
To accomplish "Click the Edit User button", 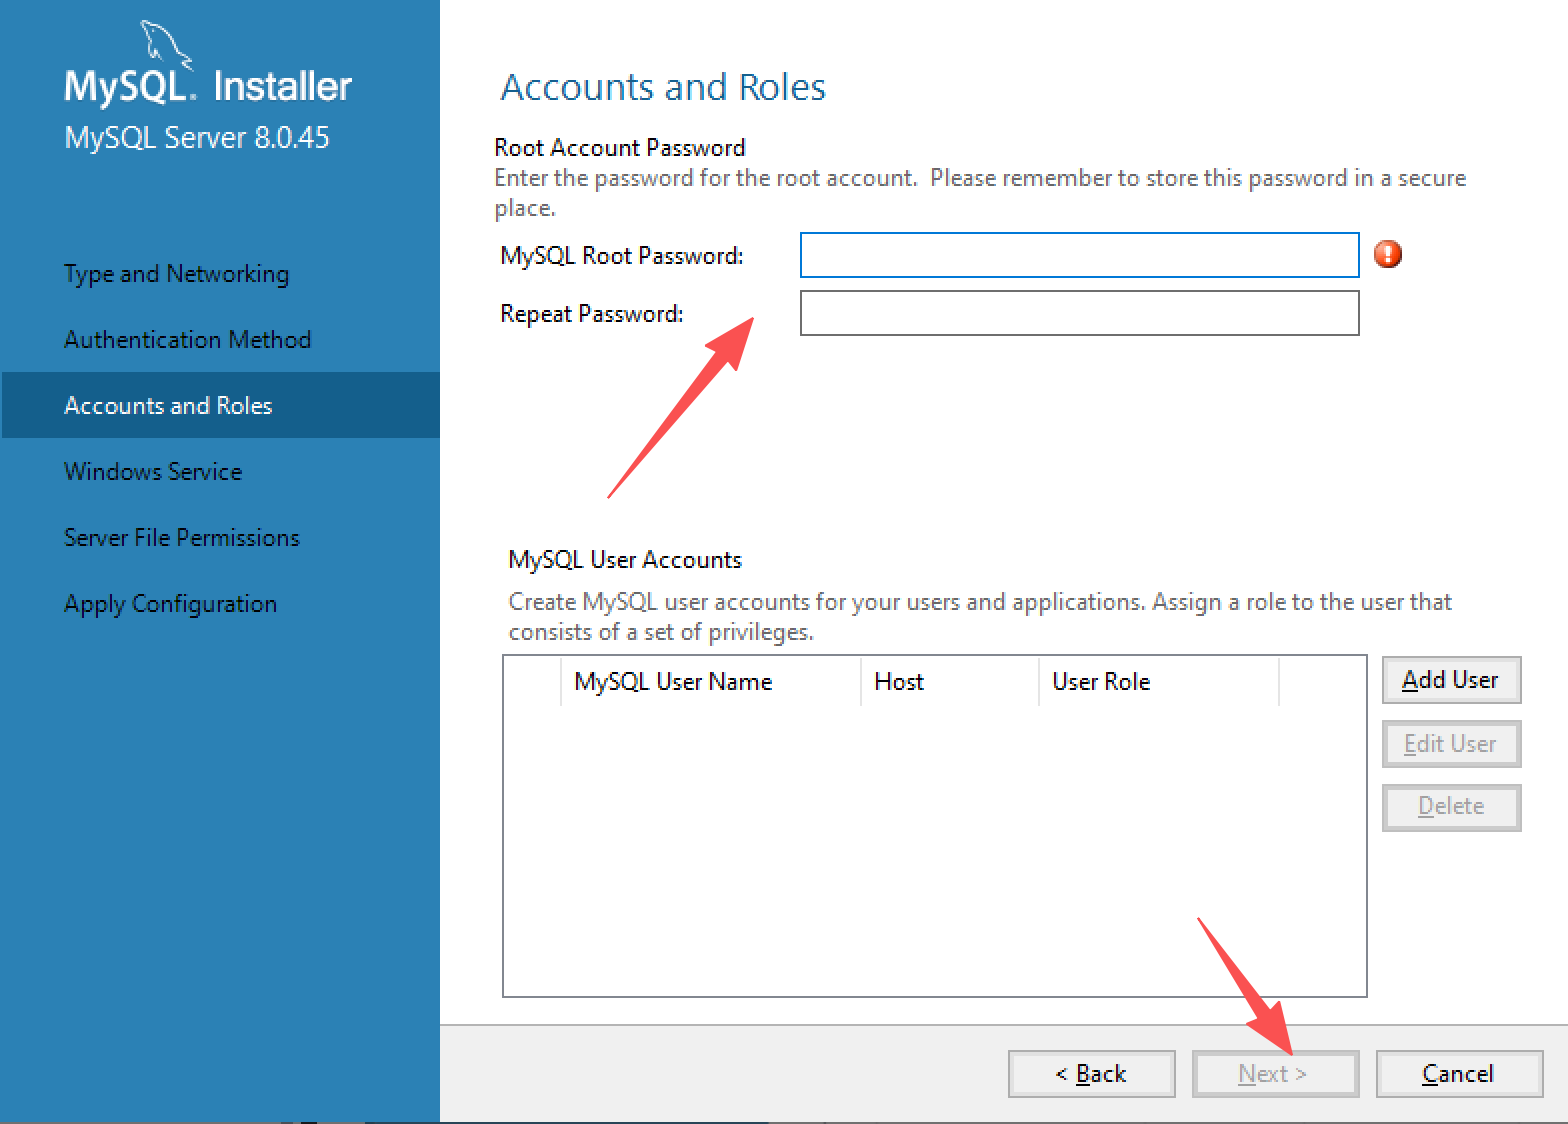I will tap(1451, 744).
